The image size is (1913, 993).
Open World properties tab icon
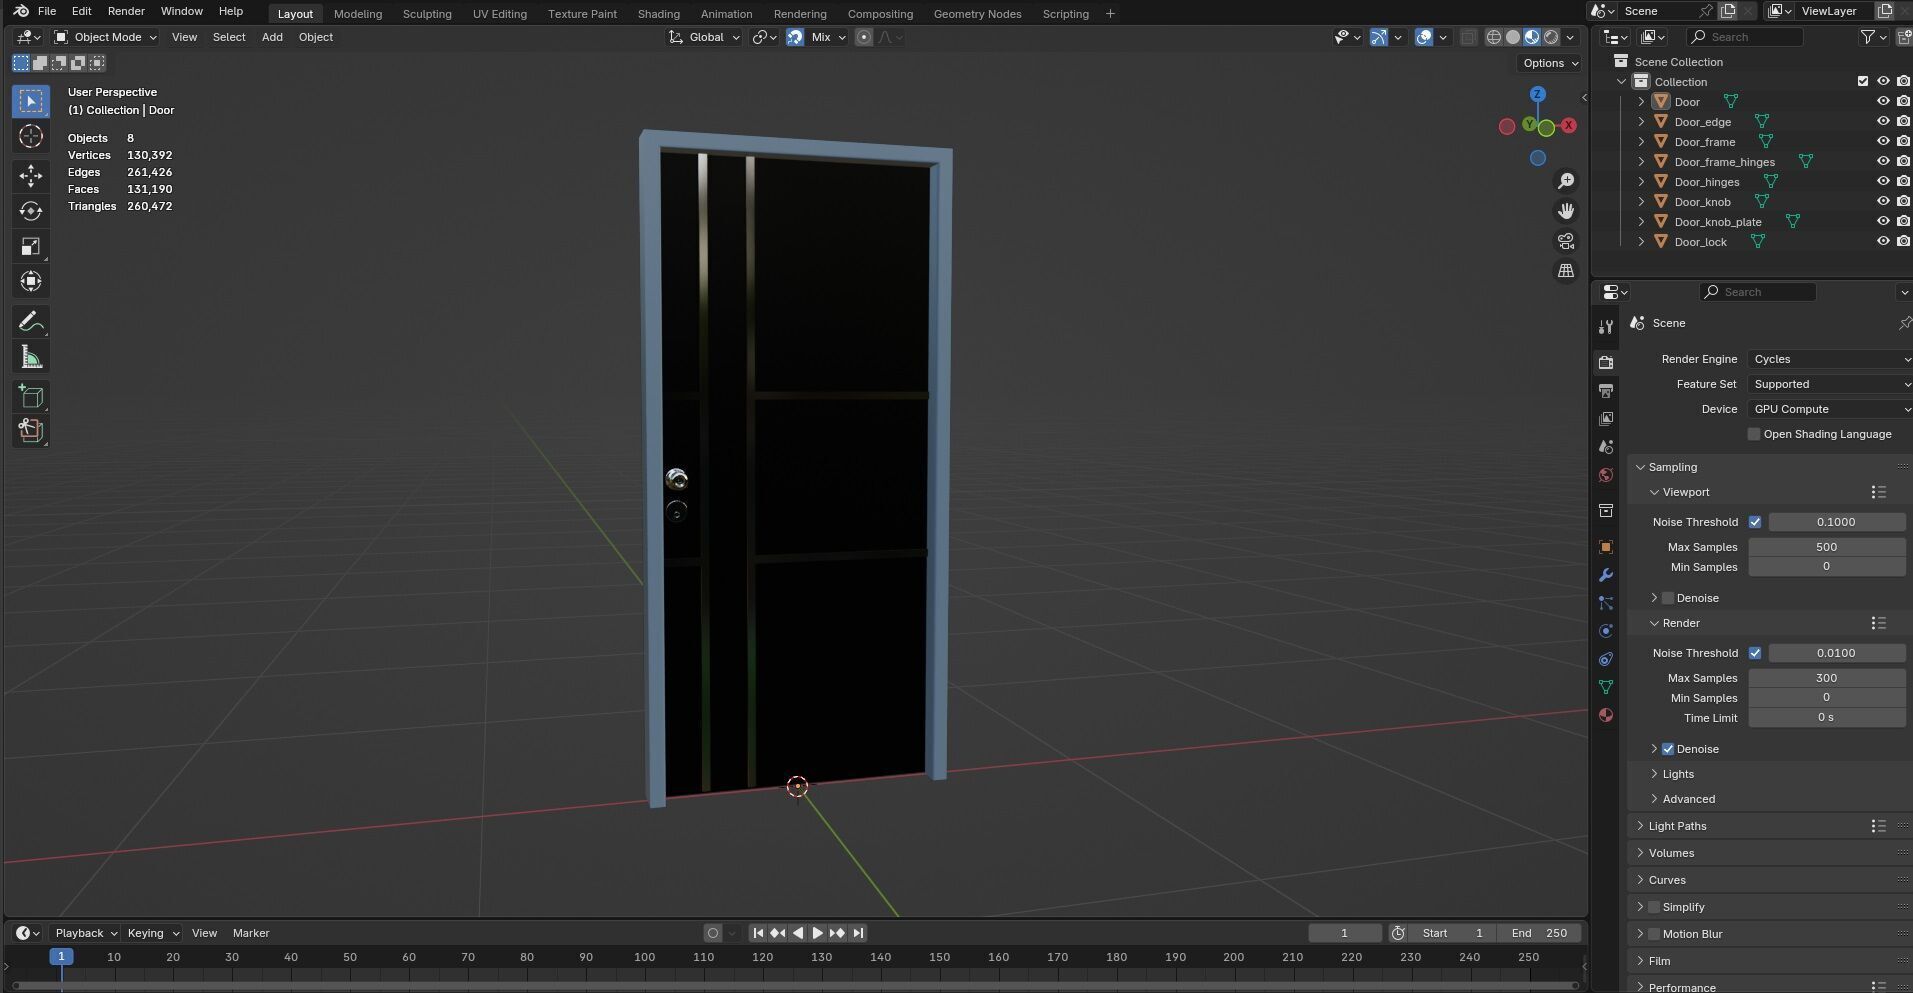(x=1606, y=475)
